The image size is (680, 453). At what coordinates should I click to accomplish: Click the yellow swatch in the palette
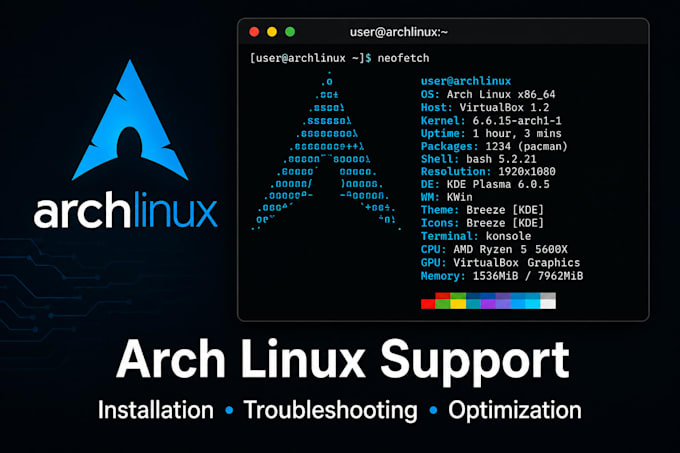click(458, 304)
